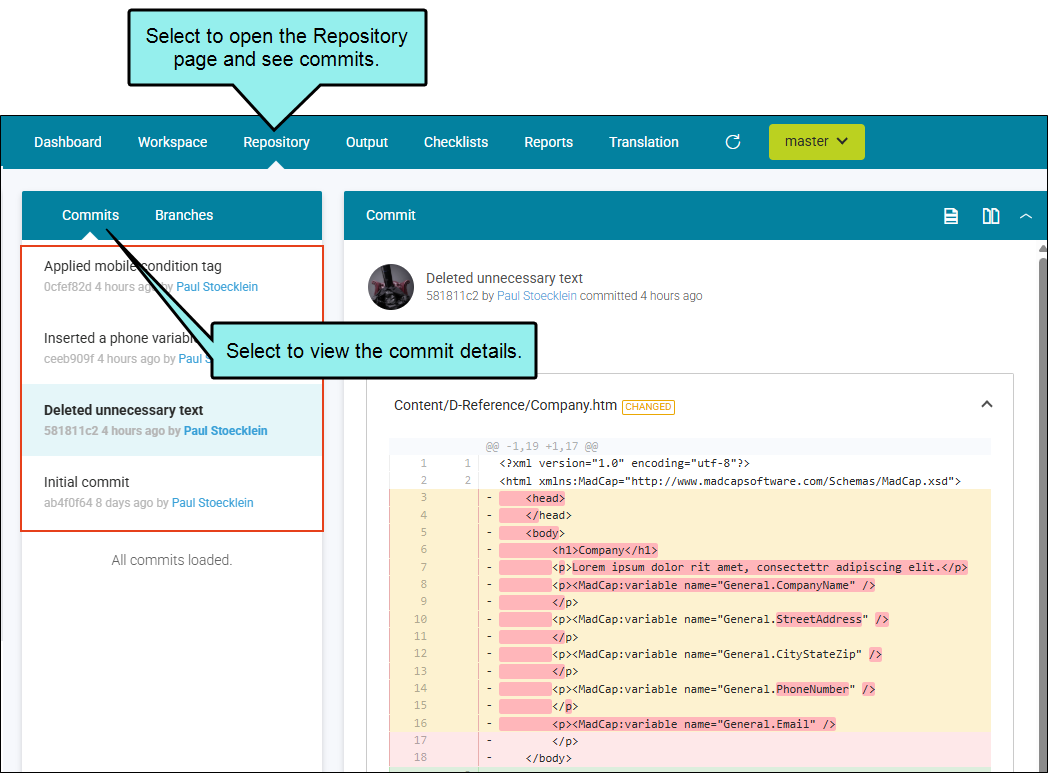
Task: Click the refresh icon in navigation bar
Action: coord(733,142)
